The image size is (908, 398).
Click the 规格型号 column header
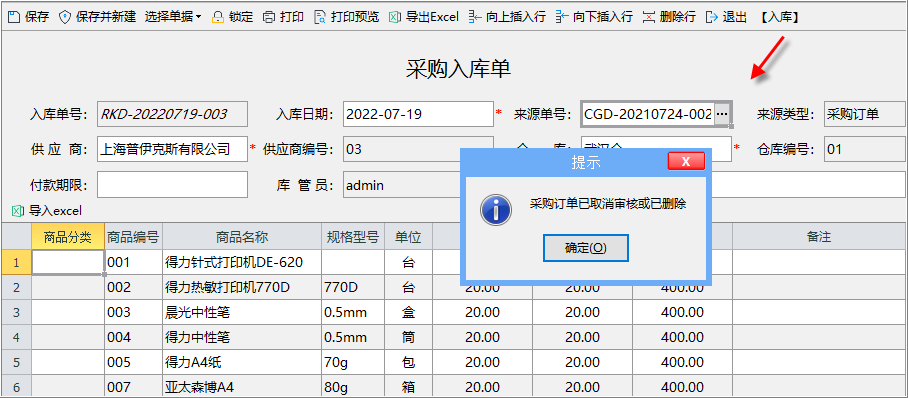[353, 236]
